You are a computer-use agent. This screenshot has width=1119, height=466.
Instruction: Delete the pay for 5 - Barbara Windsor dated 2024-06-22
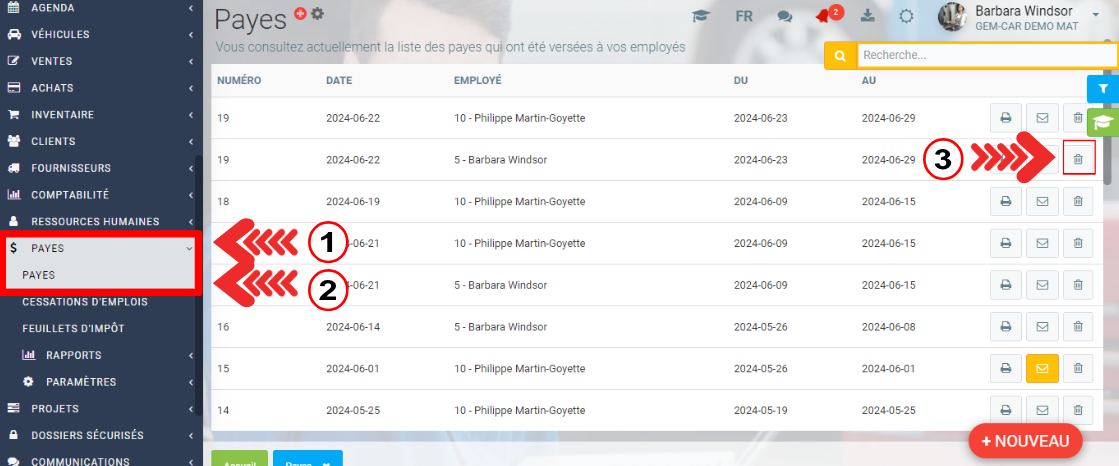(x=1078, y=159)
